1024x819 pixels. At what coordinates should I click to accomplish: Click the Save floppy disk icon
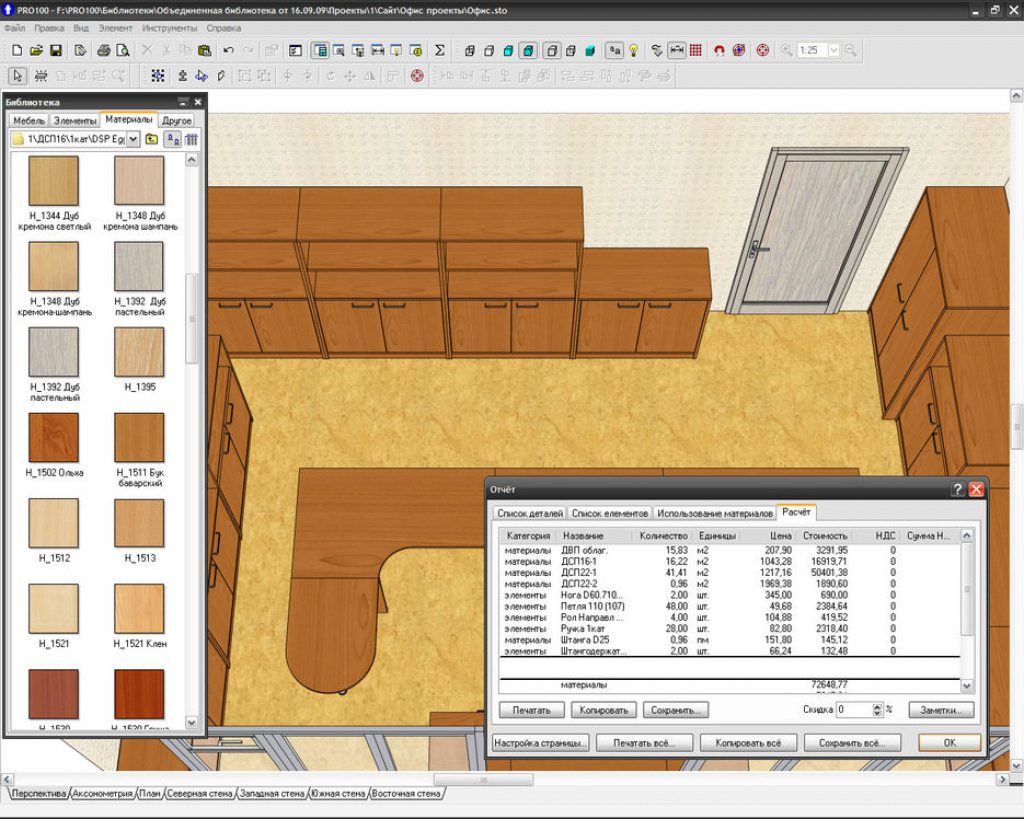point(56,49)
